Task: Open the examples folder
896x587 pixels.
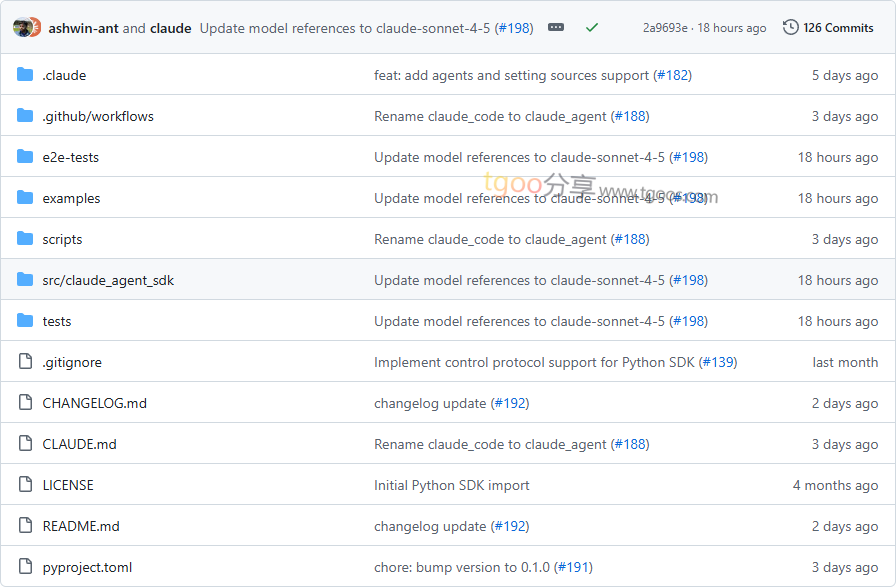Action: 71,198
